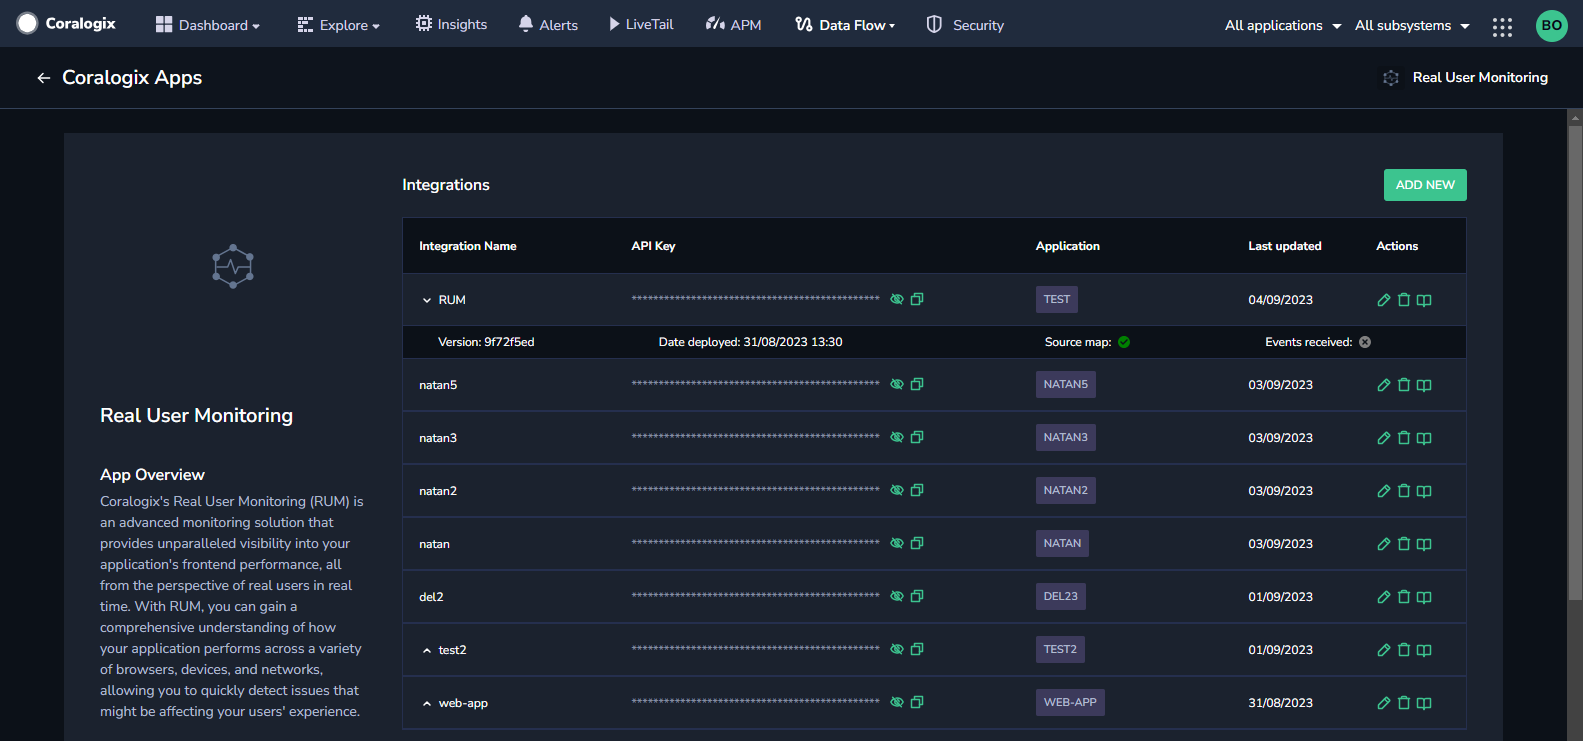
Task: Delete the natan integration
Action: tap(1404, 544)
